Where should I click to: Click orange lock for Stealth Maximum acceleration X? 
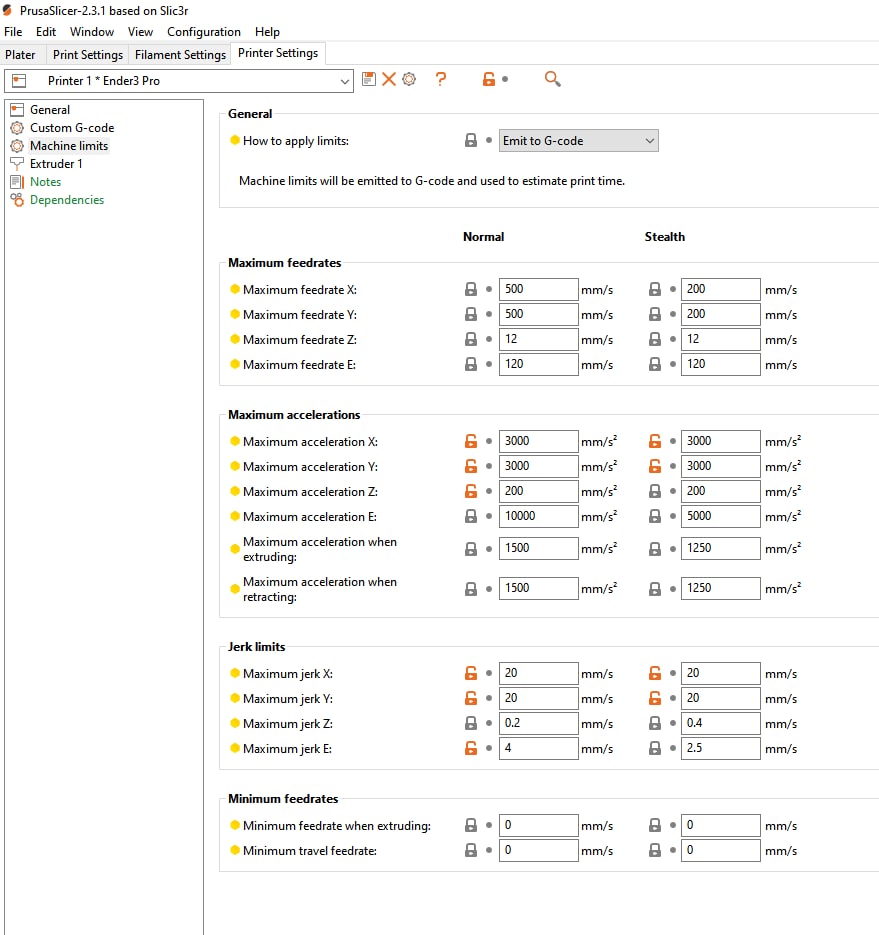point(655,441)
